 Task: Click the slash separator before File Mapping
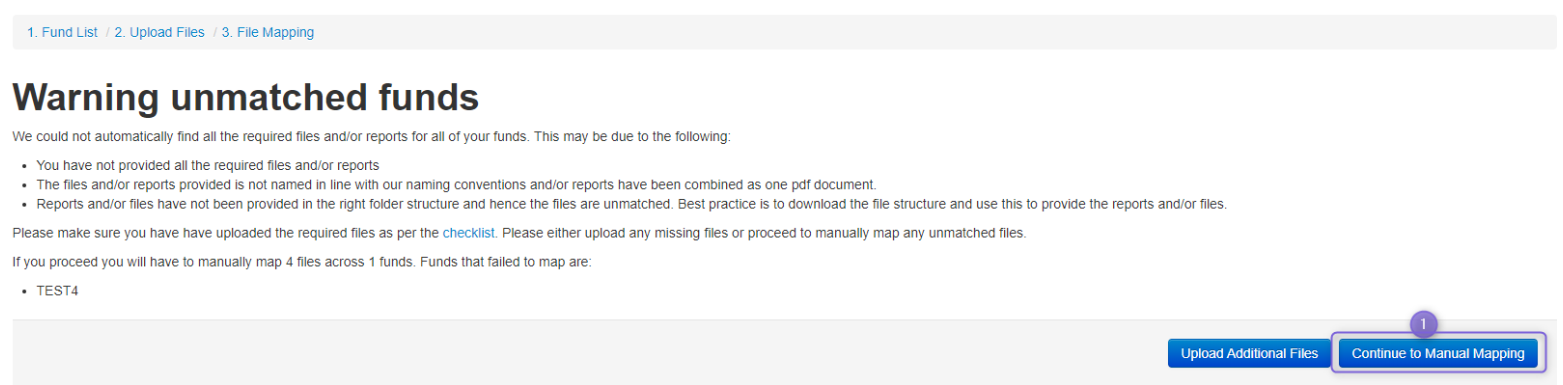point(215,32)
